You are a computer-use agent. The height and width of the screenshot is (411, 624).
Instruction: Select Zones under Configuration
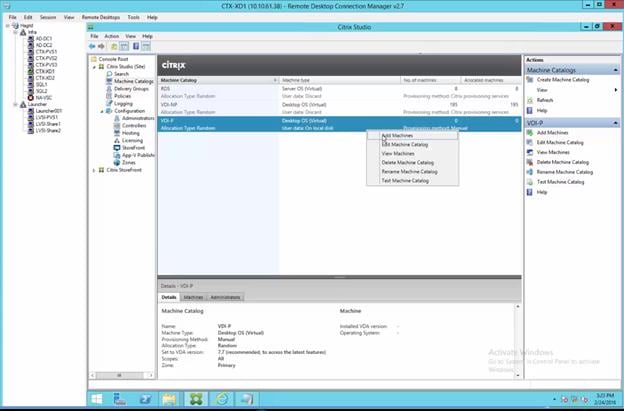tap(129, 162)
